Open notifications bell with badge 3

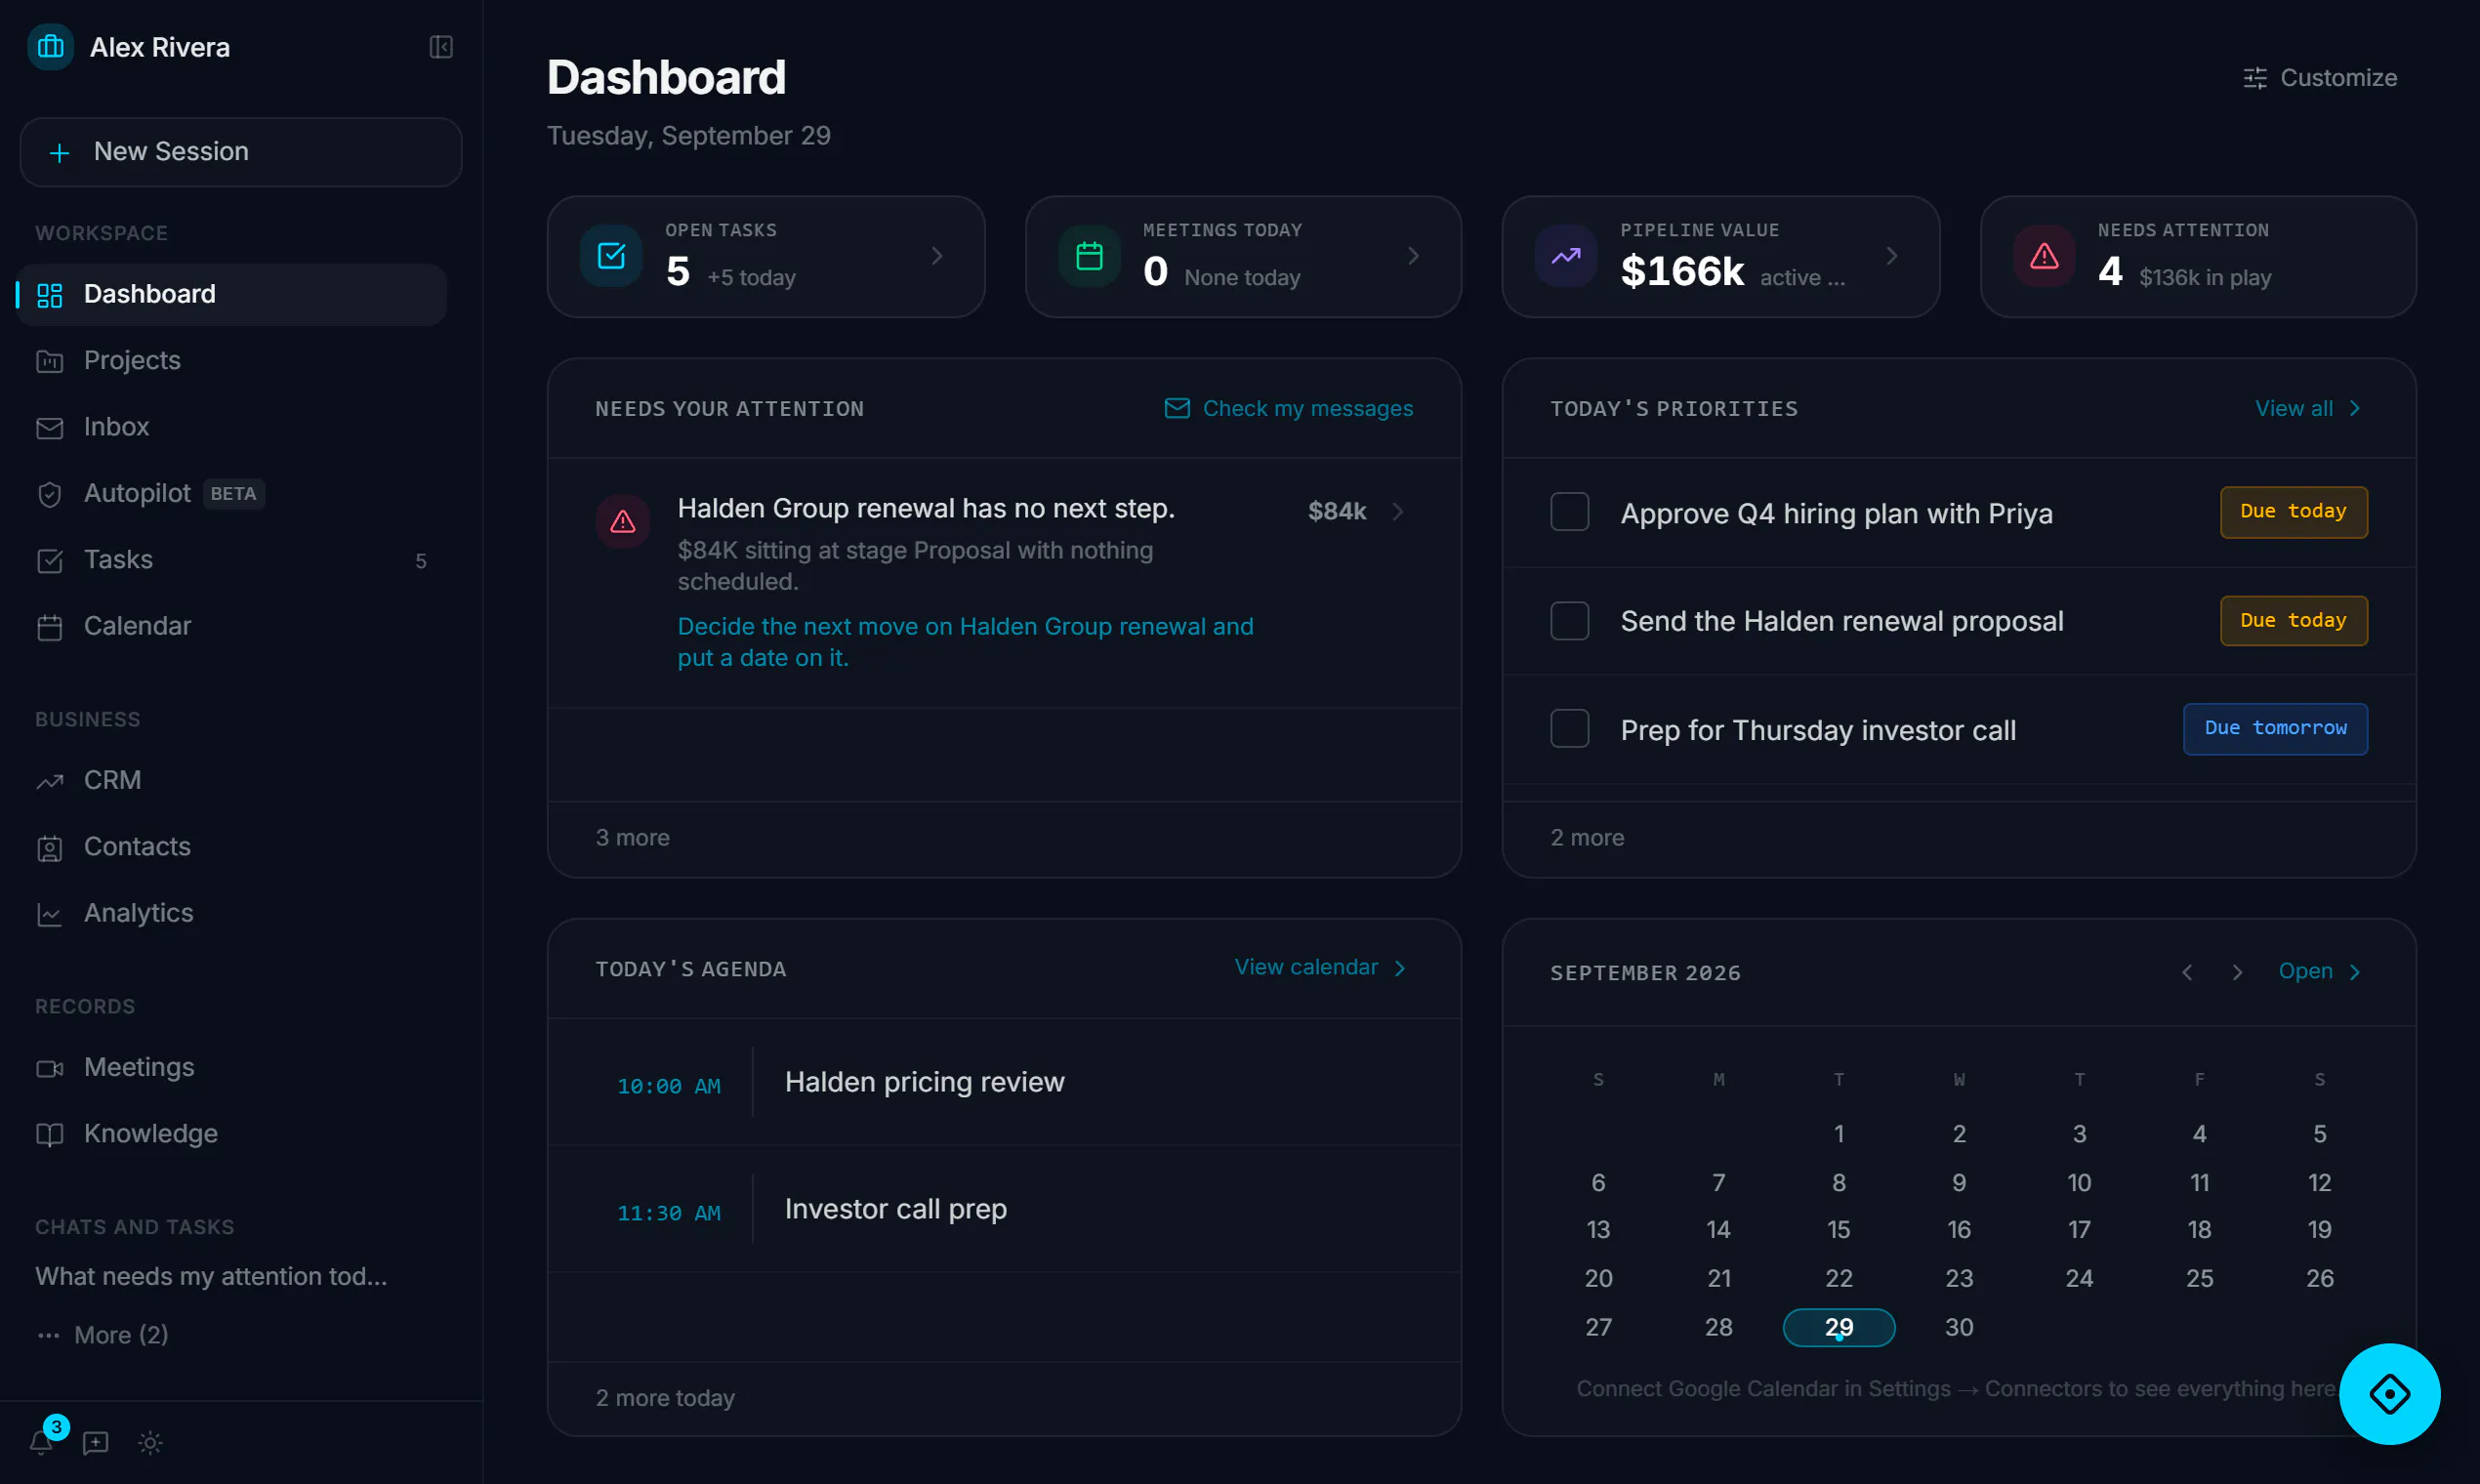(x=42, y=1441)
